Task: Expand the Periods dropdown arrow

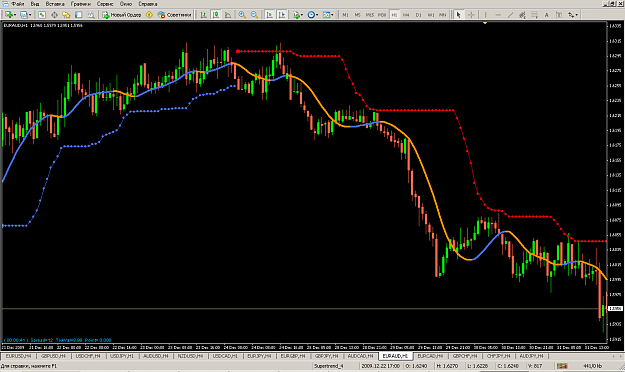Action: [317, 15]
